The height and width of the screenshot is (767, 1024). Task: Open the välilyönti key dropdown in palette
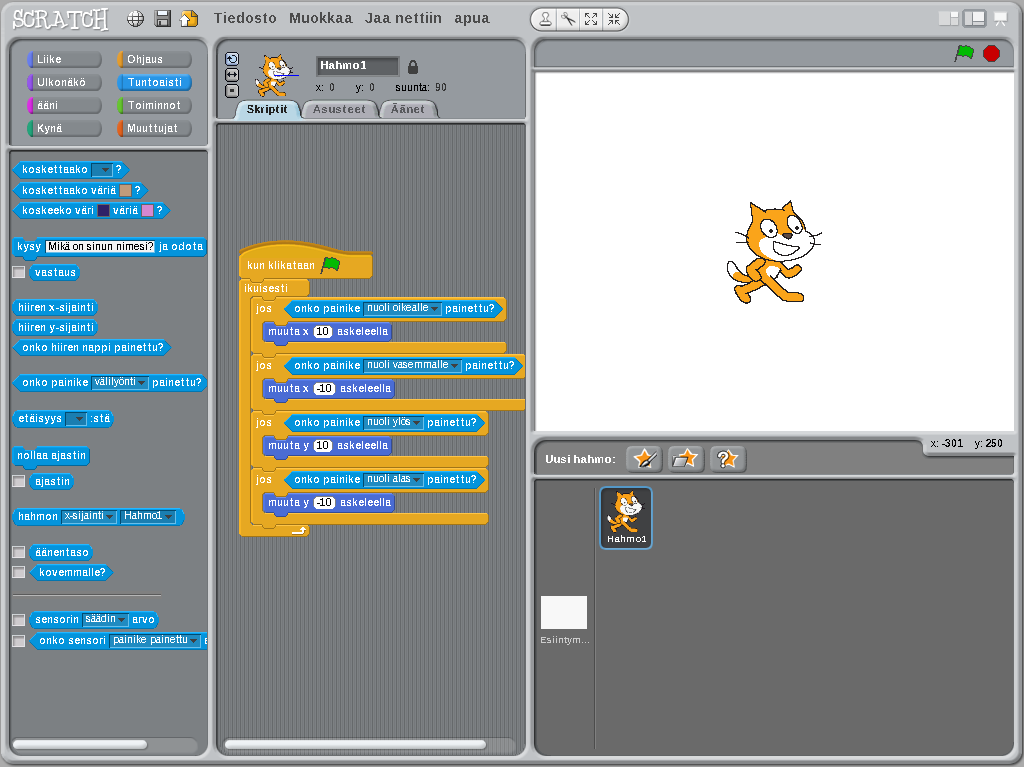click(x=120, y=382)
